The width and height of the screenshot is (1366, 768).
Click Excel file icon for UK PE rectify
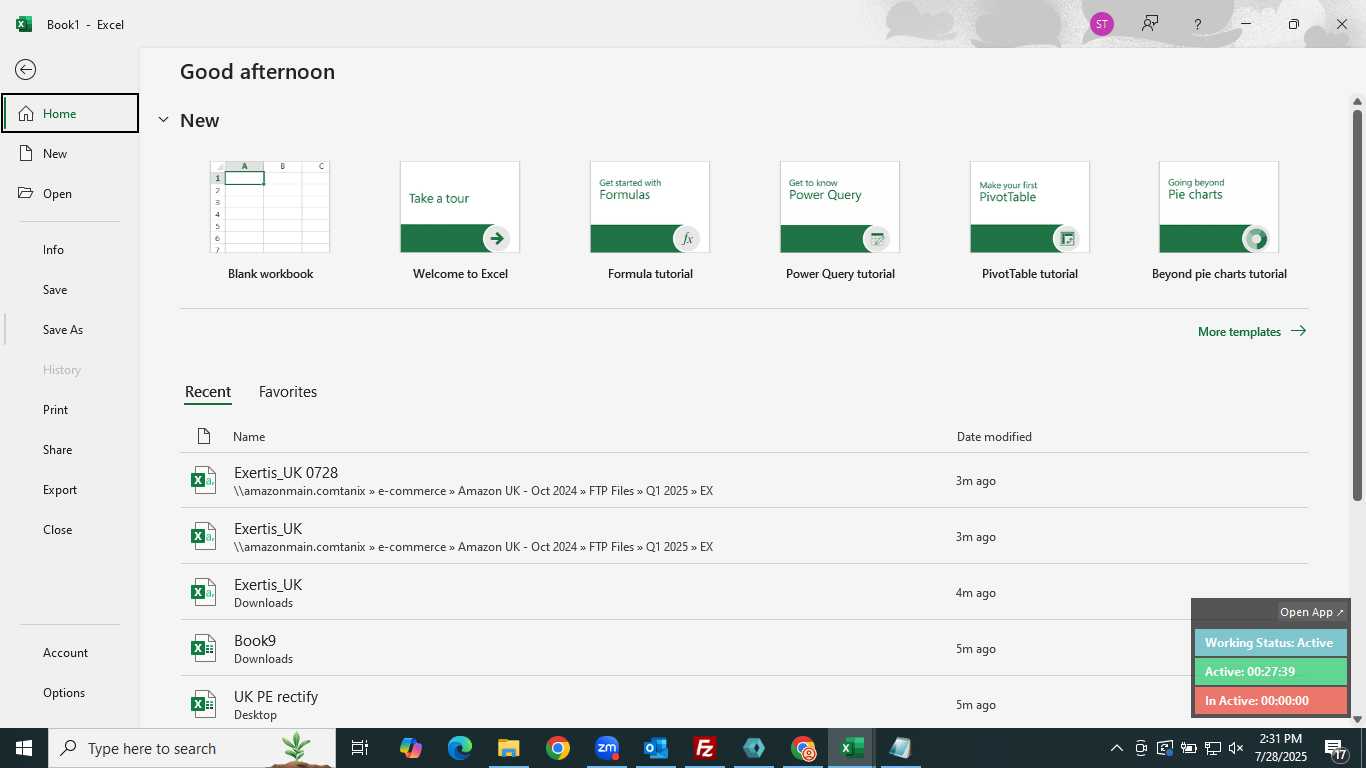(203, 704)
